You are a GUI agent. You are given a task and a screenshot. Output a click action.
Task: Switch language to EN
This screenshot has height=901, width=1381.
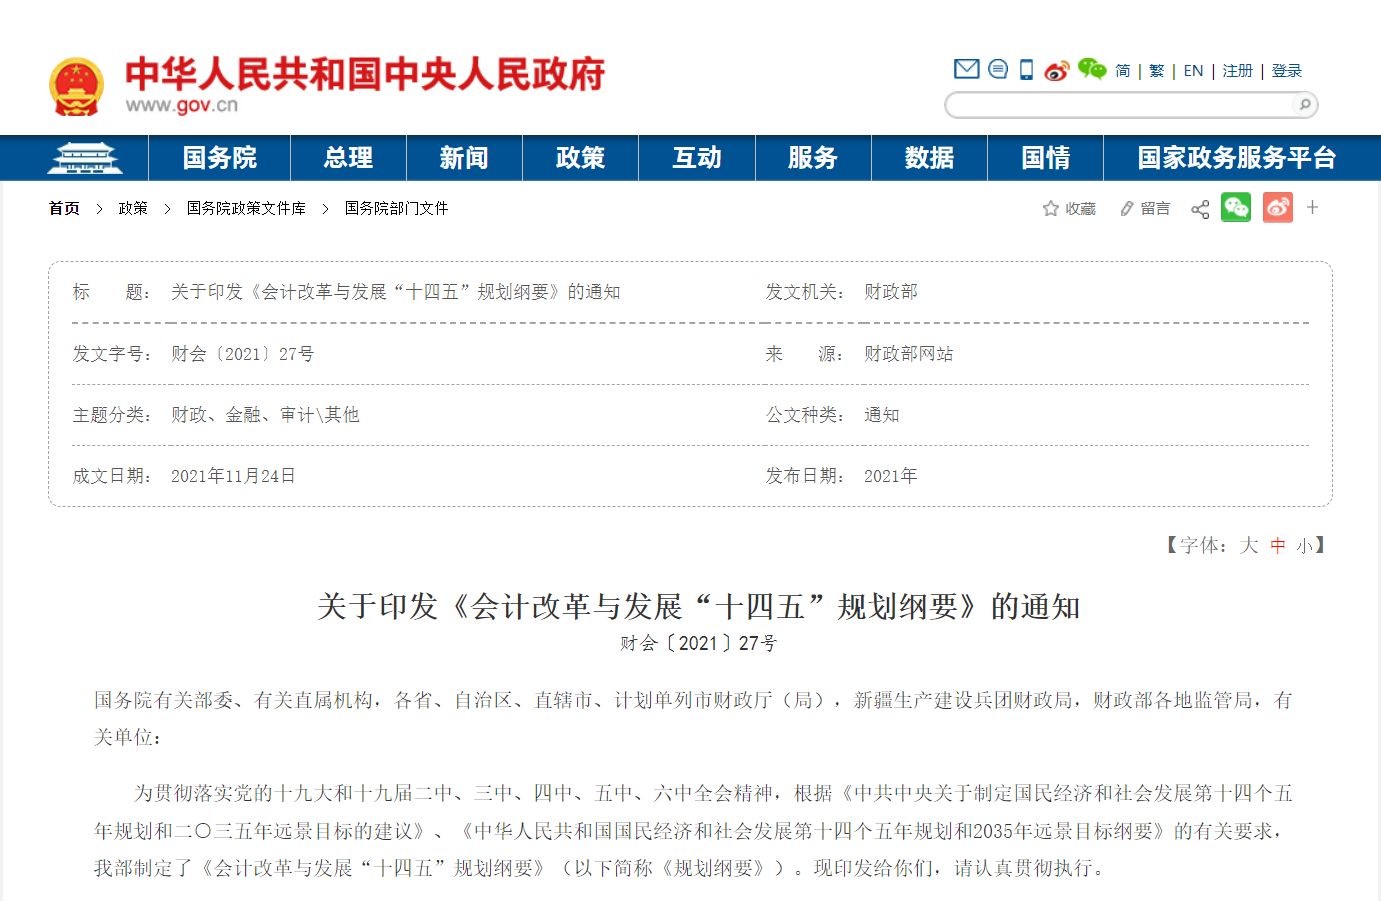[1193, 71]
